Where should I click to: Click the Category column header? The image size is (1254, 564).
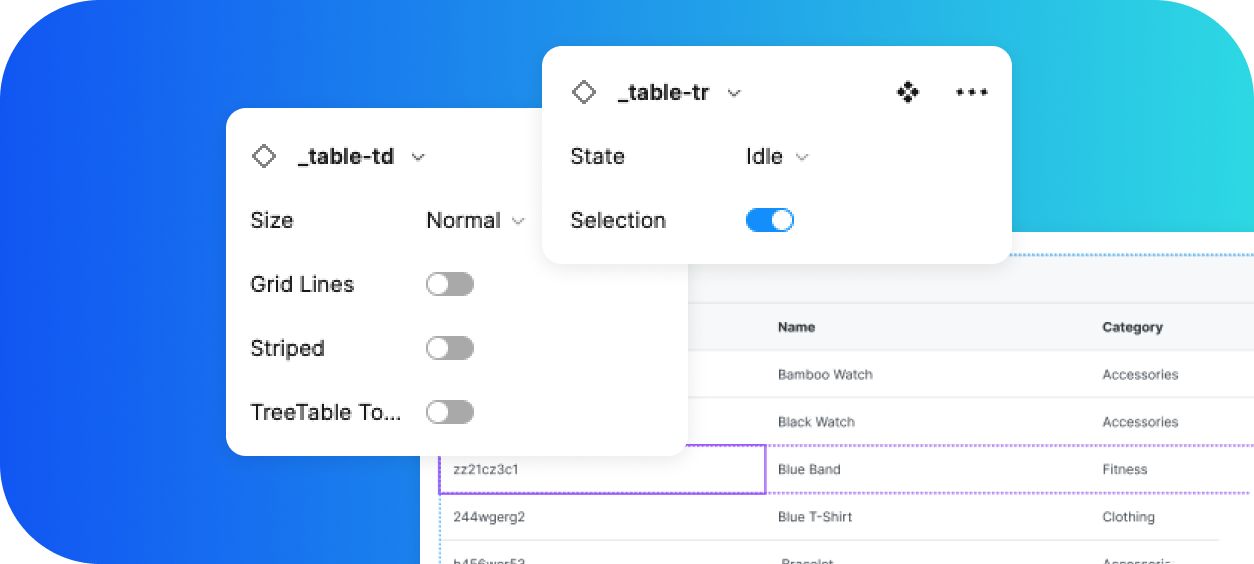(1132, 327)
